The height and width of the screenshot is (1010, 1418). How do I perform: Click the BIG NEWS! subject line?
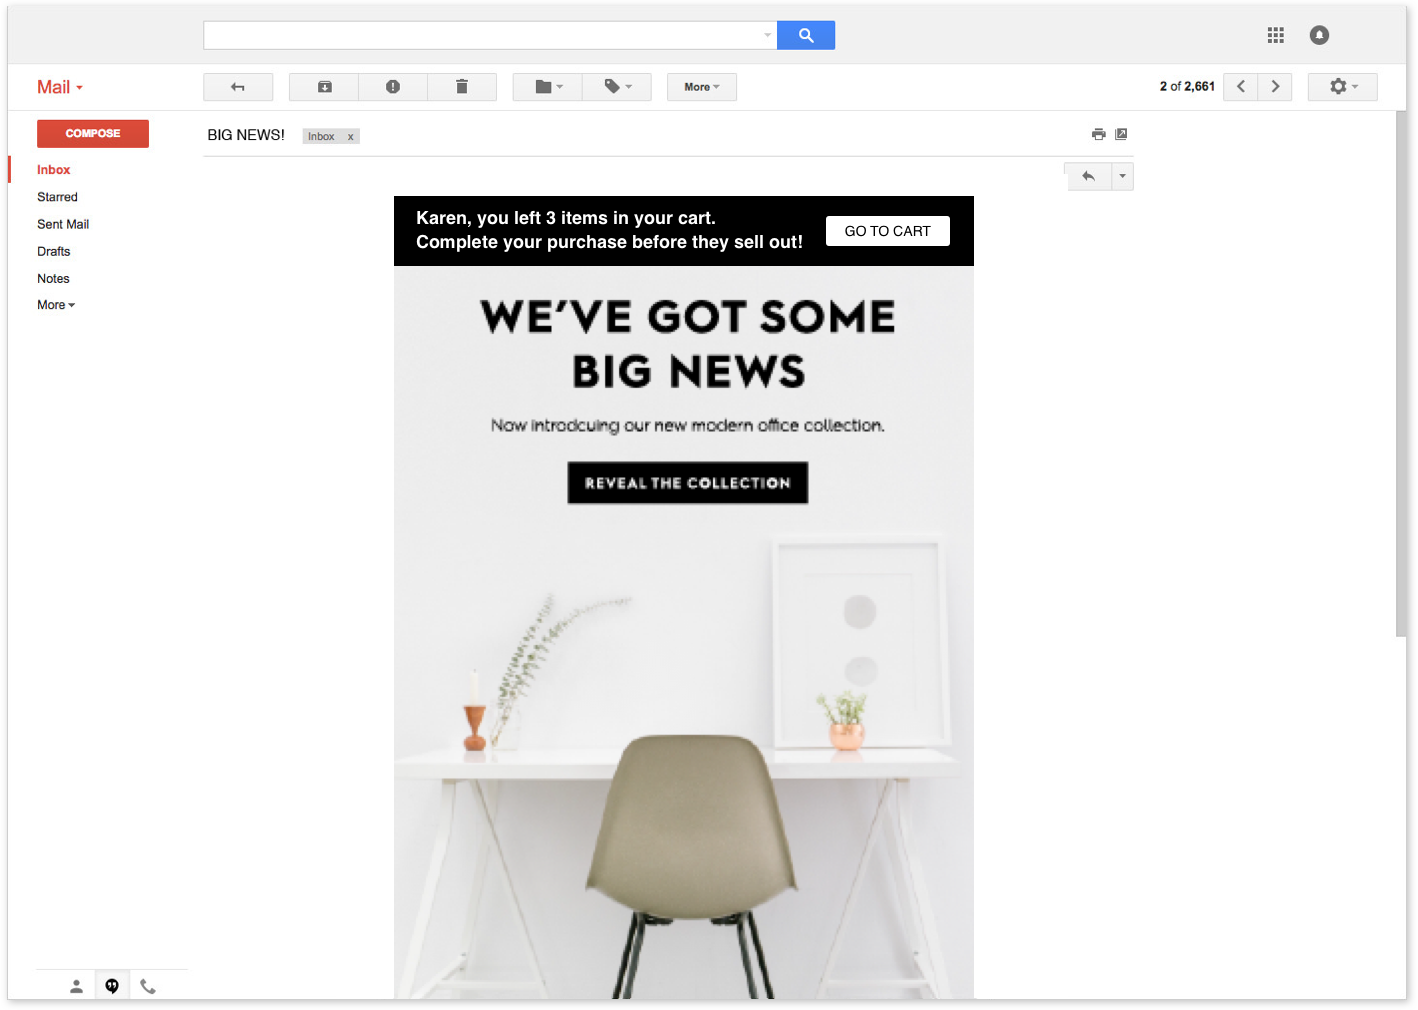246,135
